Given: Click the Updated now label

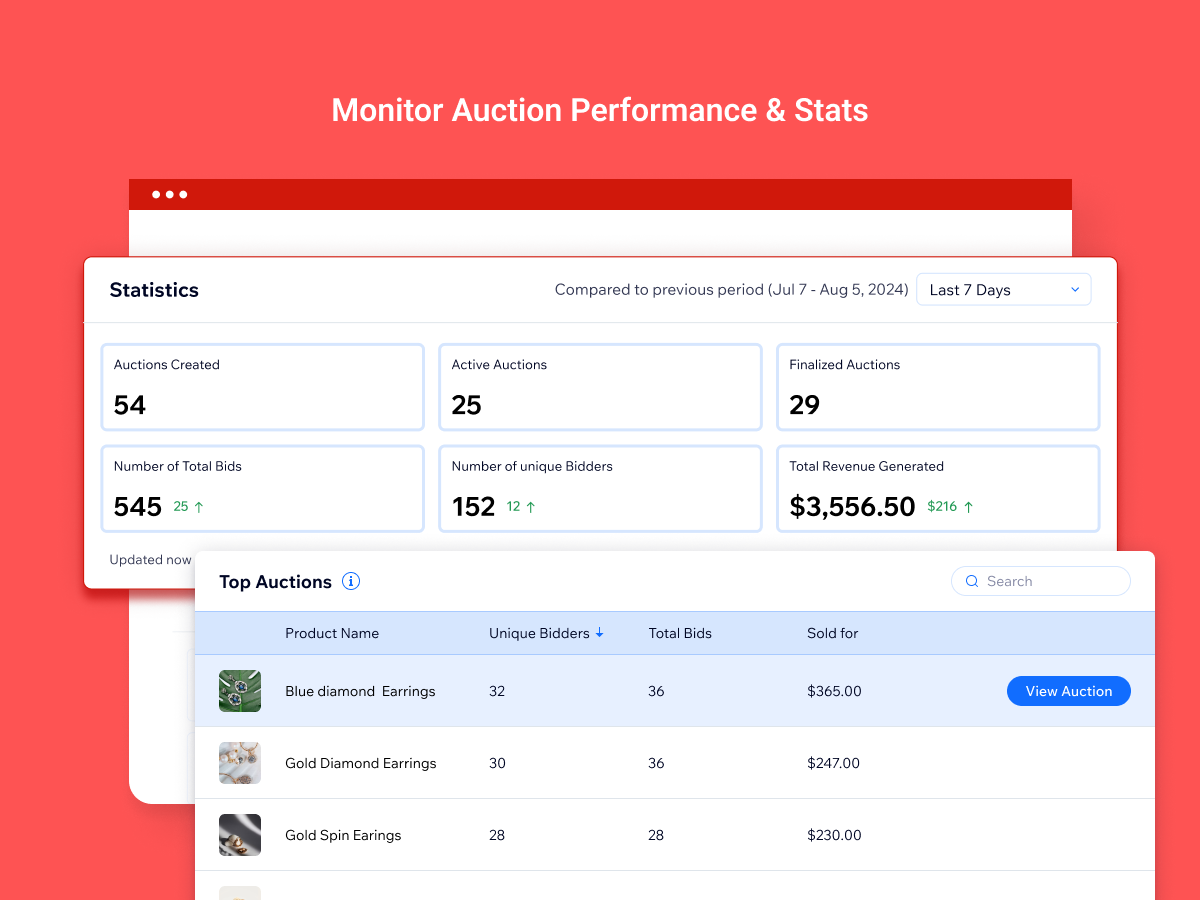Looking at the screenshot, I should pos(150,559).
